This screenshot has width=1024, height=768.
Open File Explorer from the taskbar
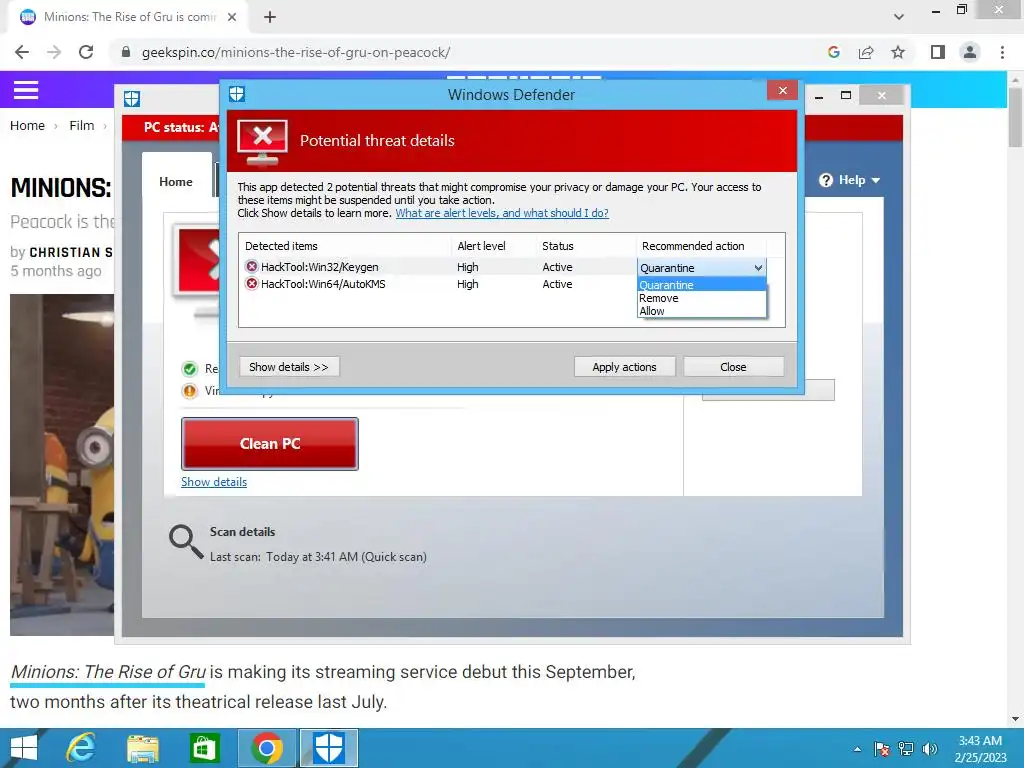[143, 749]
